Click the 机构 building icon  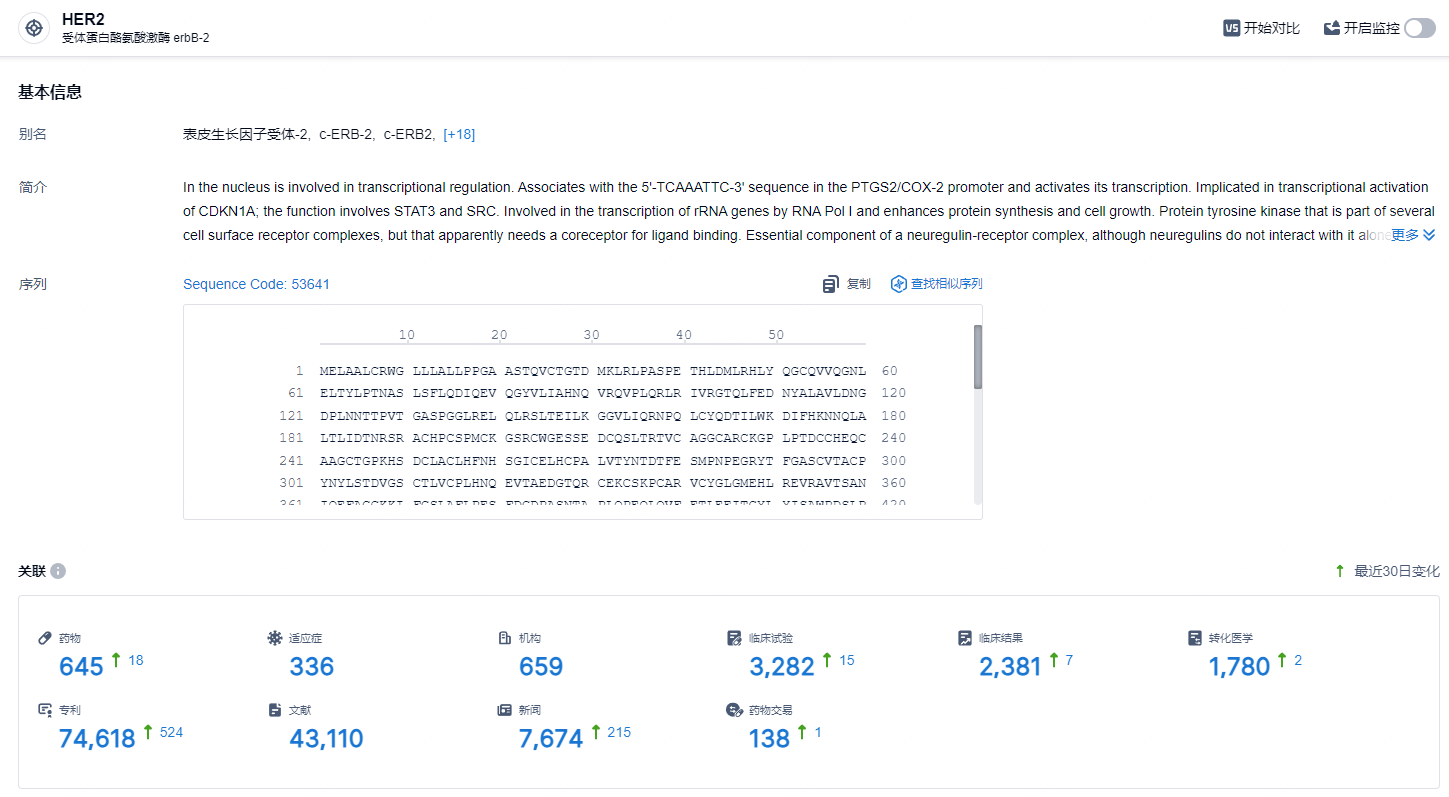[505, 638]
